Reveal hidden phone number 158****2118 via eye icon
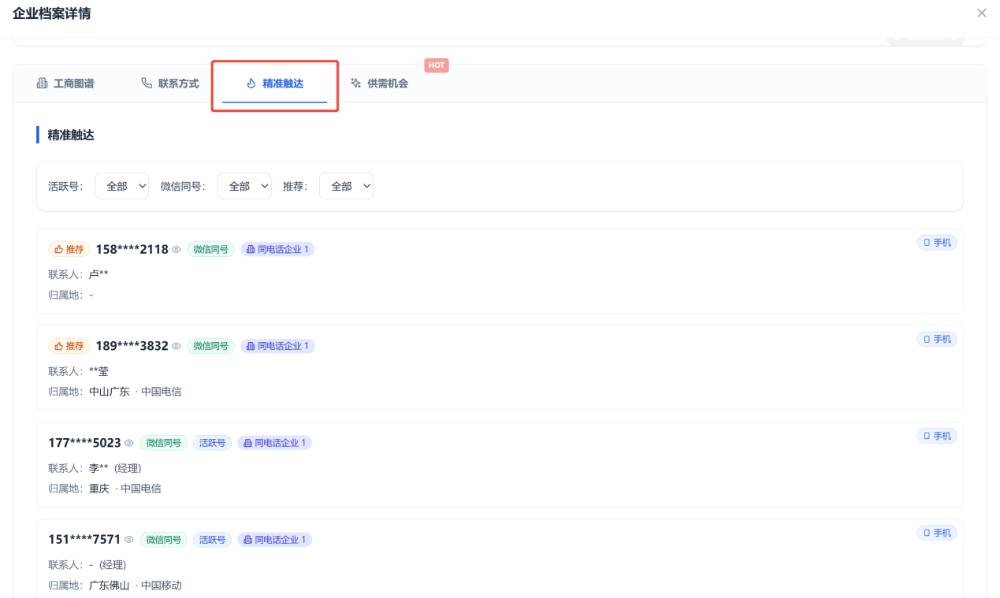 click(176, 250)
